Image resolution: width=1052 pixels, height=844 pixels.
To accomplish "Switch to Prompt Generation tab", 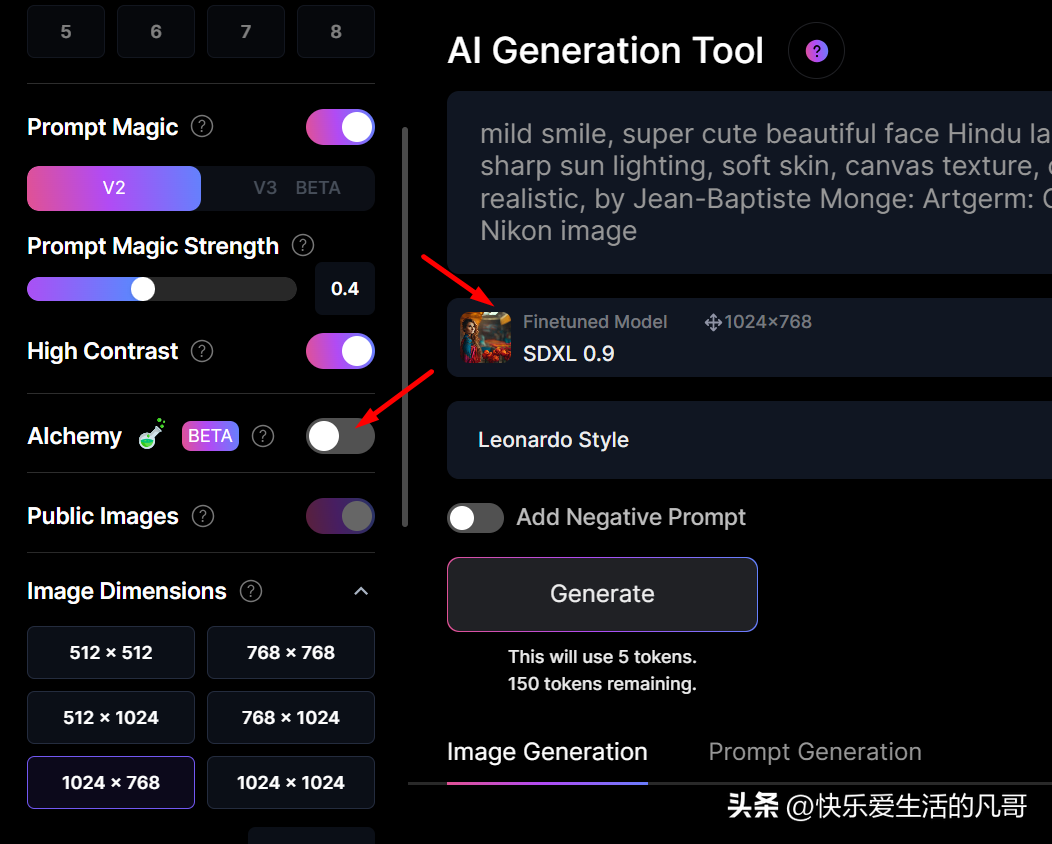I will tap(814, 752).
